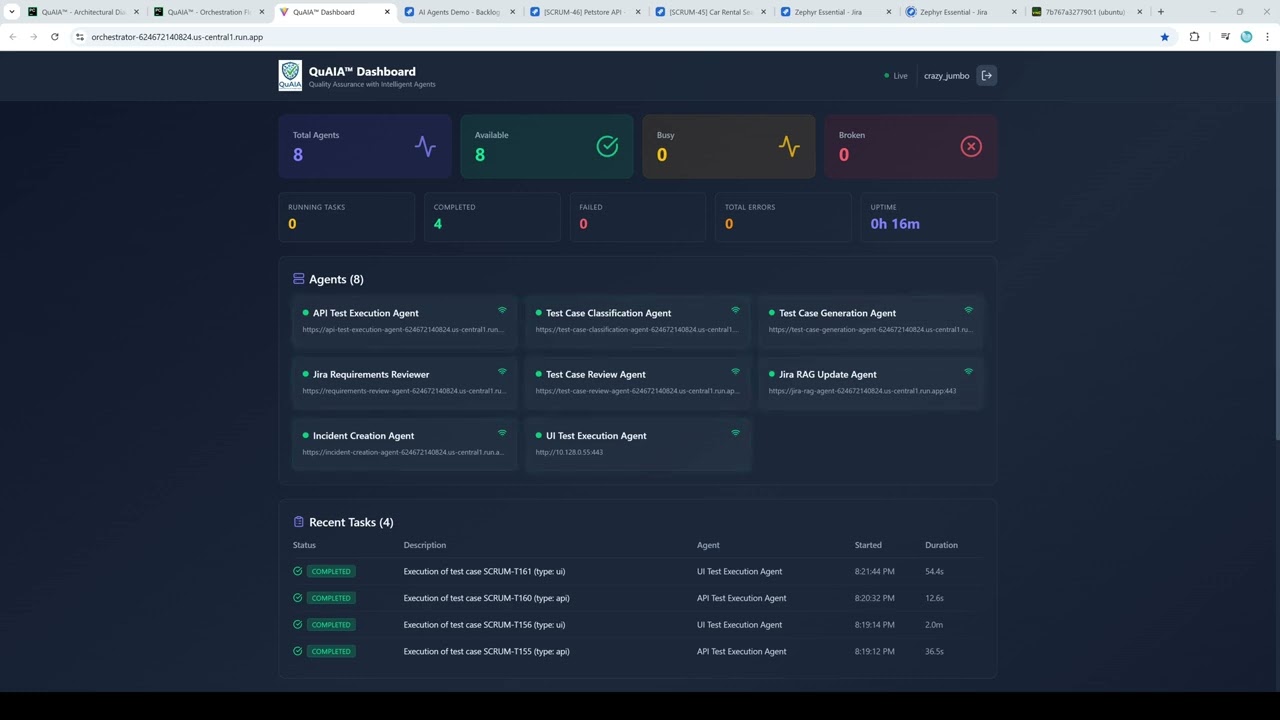Open the tab search dropdown arrow
The image size is (1280, 720).
12,12
